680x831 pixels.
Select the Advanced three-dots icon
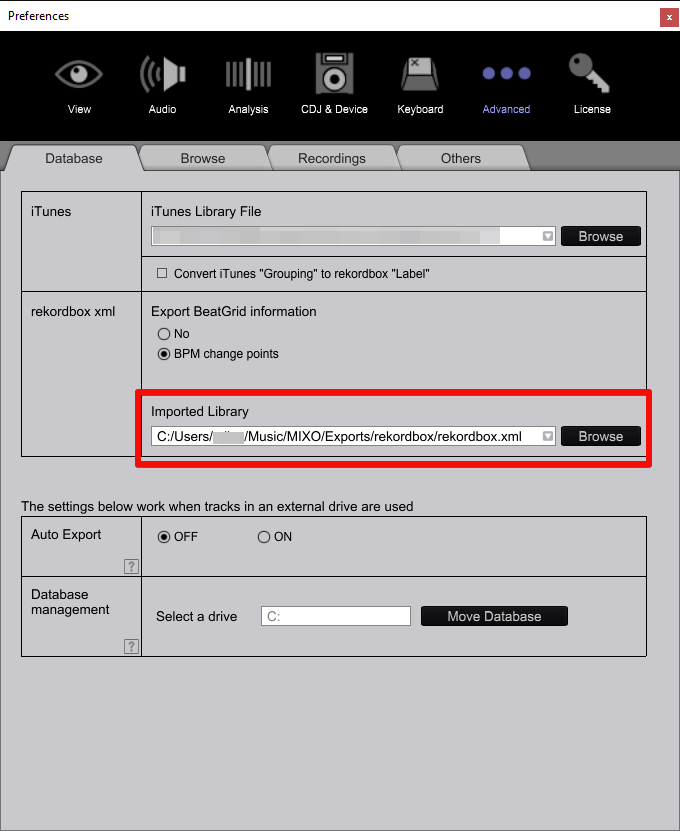[x=506, y=73]
